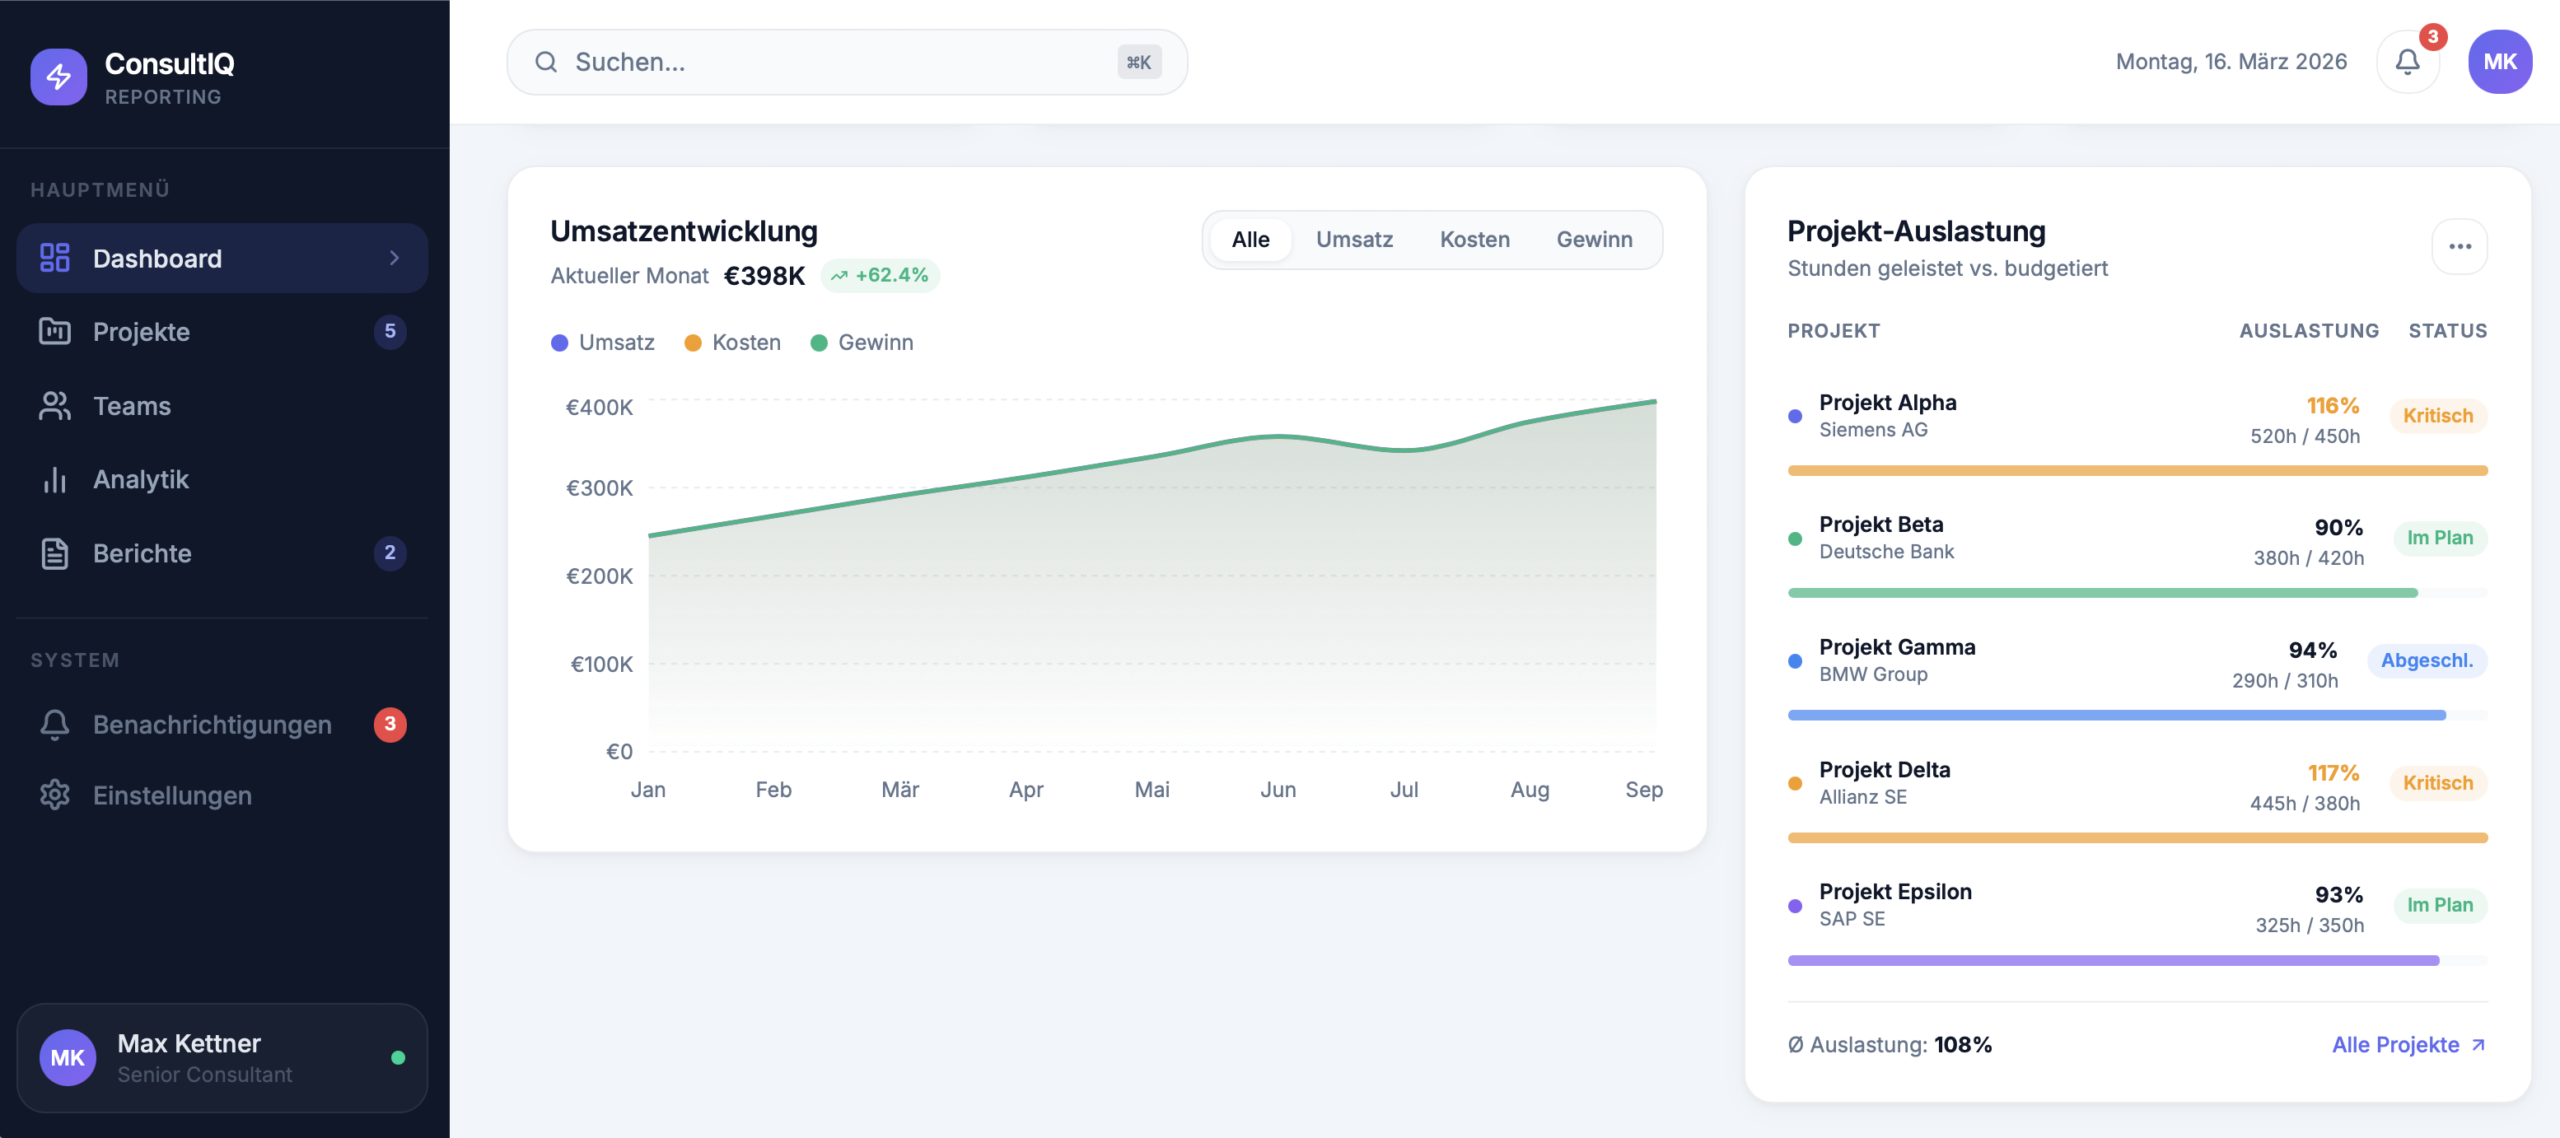Switch chart to the Kosten tab

1474,240
